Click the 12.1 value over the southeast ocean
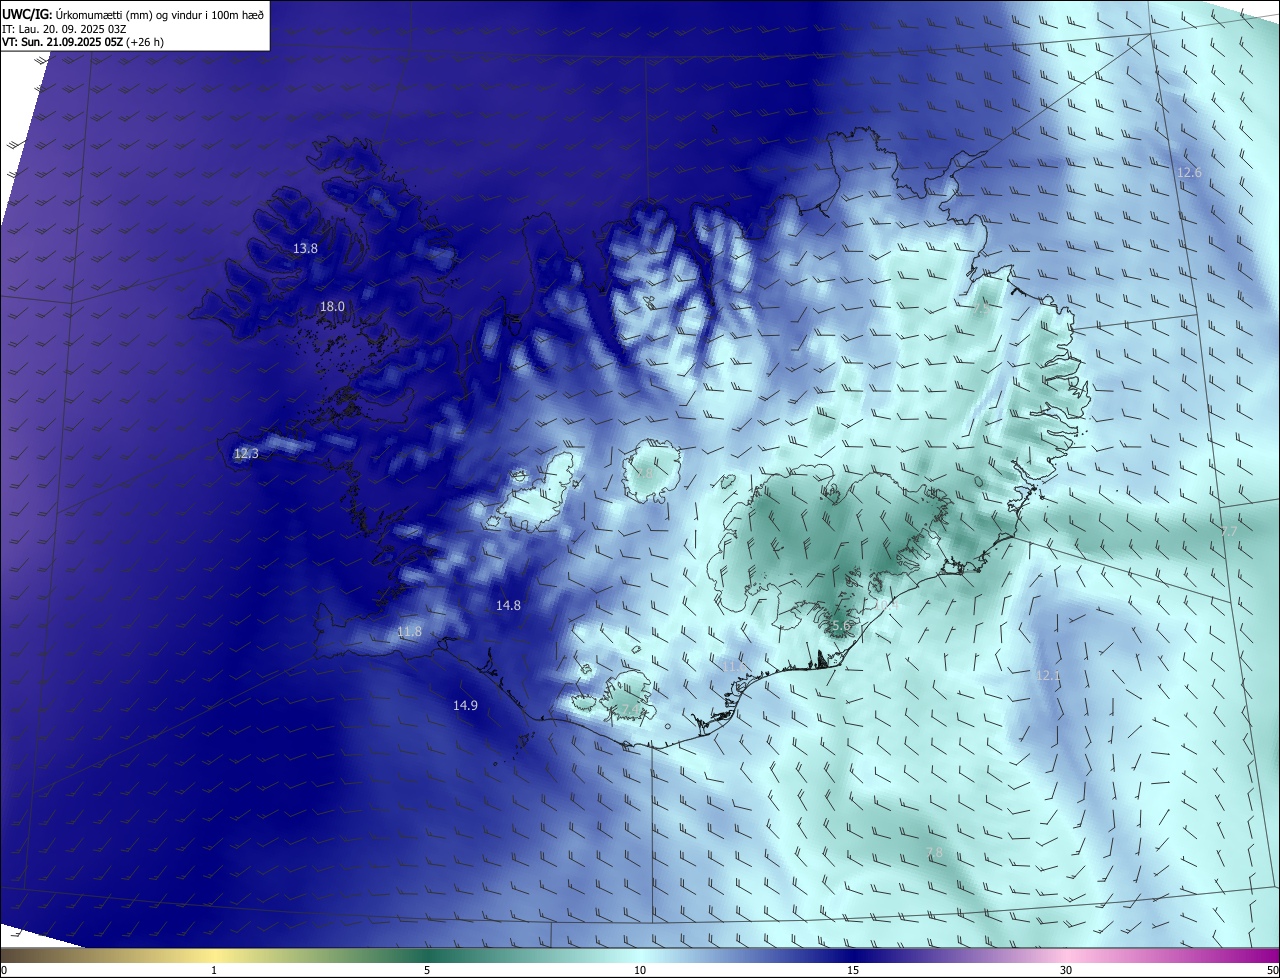Viewport: 1280px width, 978px height. tap(1047, 676)
